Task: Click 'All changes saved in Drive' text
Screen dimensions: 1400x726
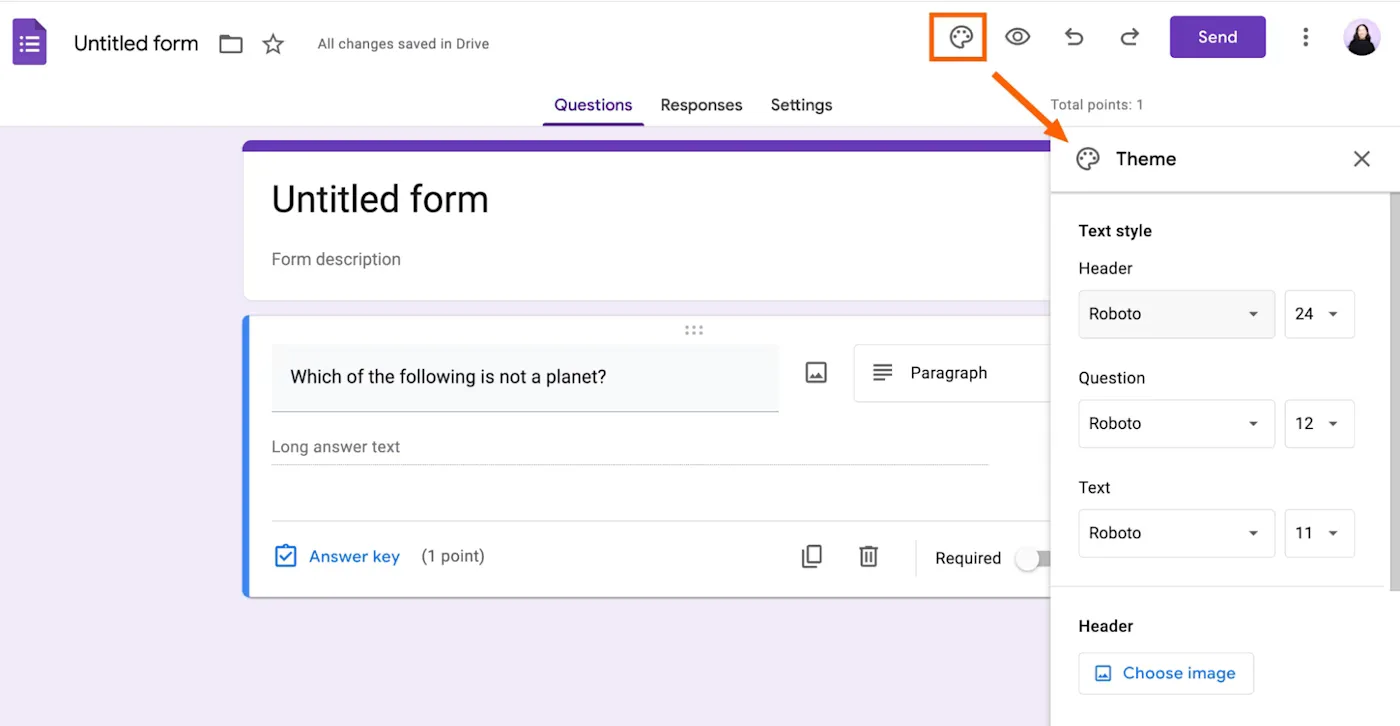Action: point(403,44)
